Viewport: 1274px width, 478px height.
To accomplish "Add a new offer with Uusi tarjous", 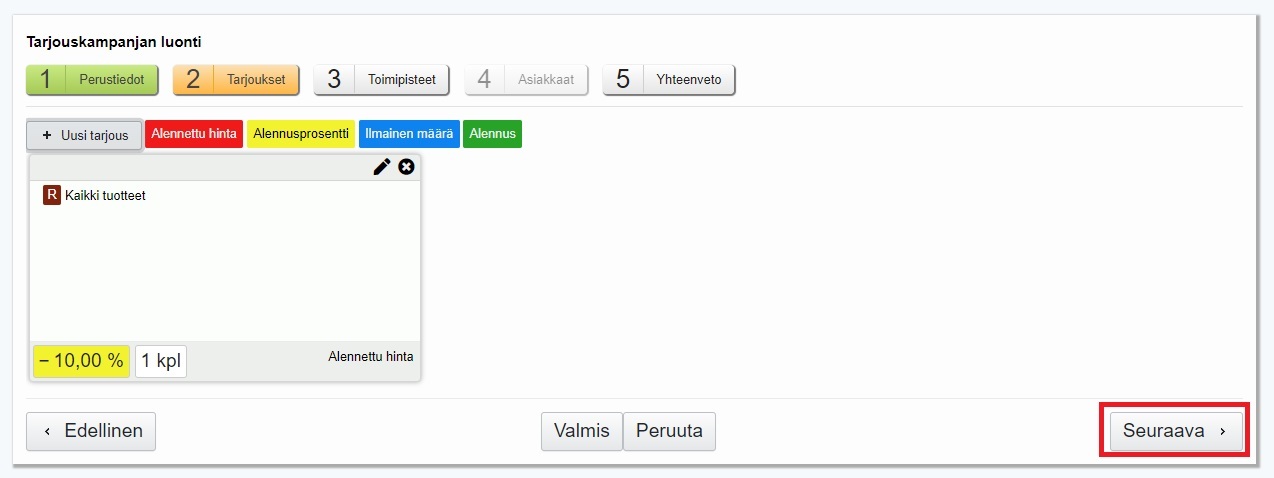I will point(84,135).
